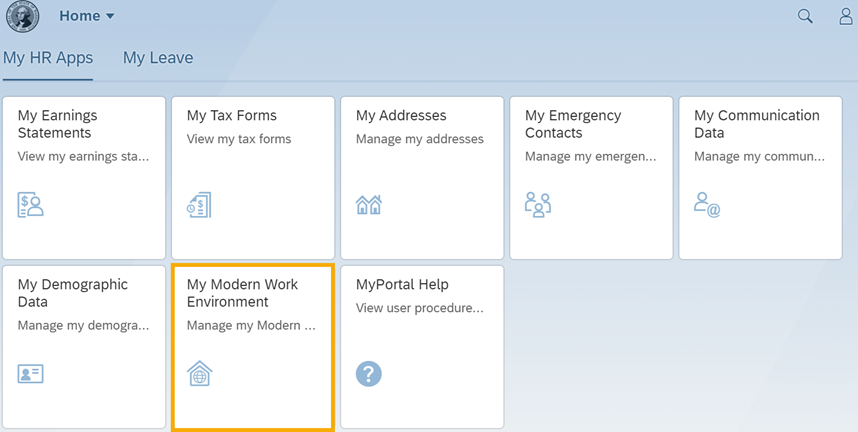Switch to the My Leave tab
Image resolution: width=858 pixels, height=432 pixels.
coord(158,58)
